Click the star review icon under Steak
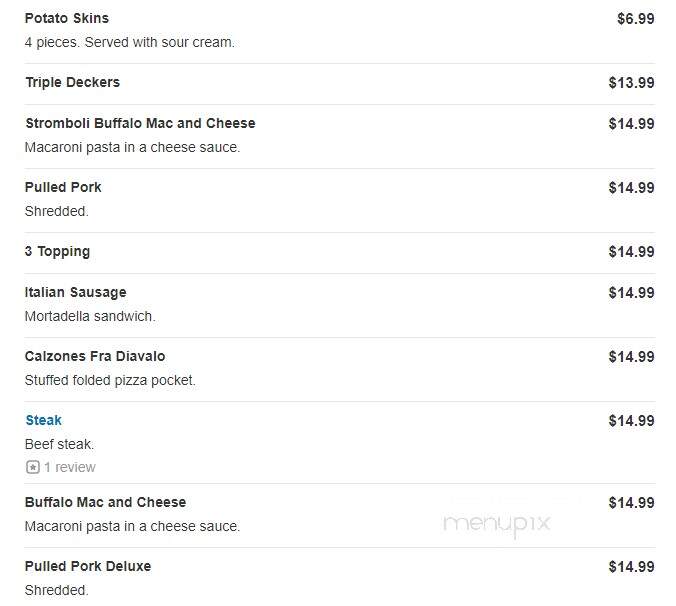The height and width of the screenshot is (606, 676). click(33, 467)
